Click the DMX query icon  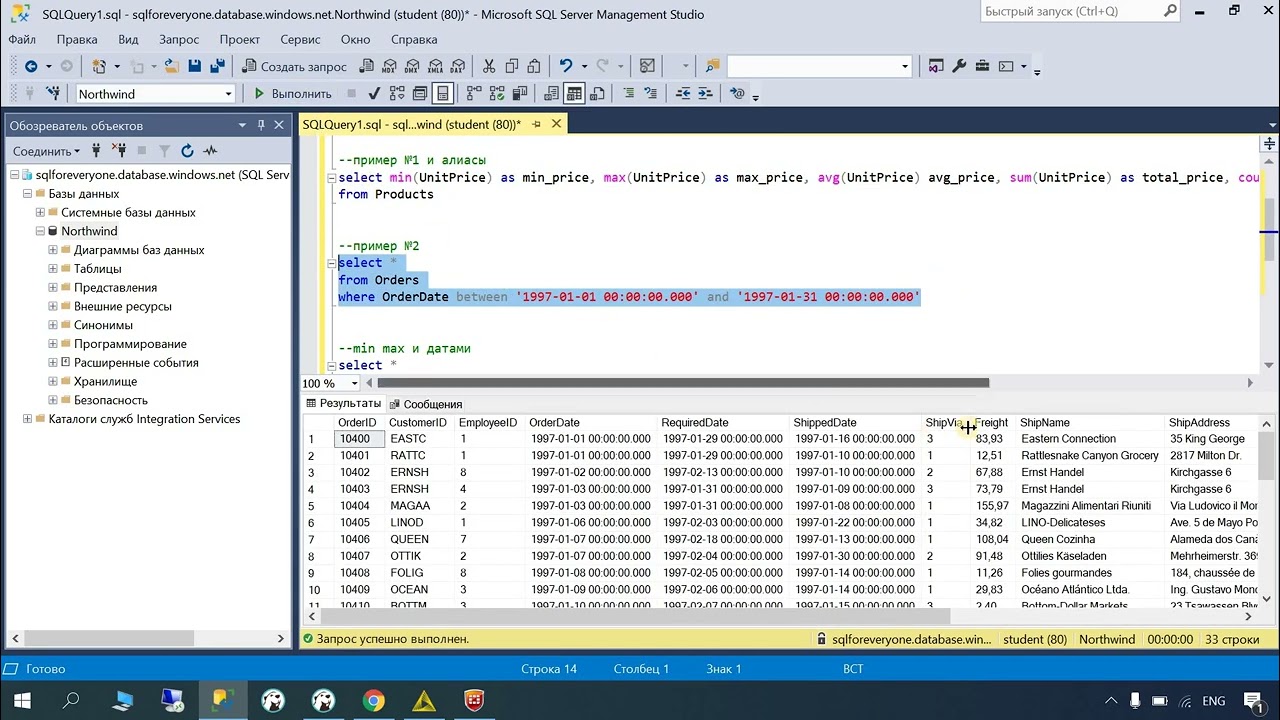click(411, 67)
